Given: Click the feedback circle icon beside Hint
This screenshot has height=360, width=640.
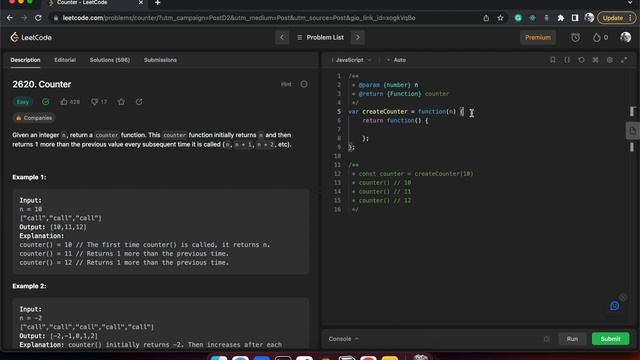Looking at the screenshot, I should coord(304,84).
